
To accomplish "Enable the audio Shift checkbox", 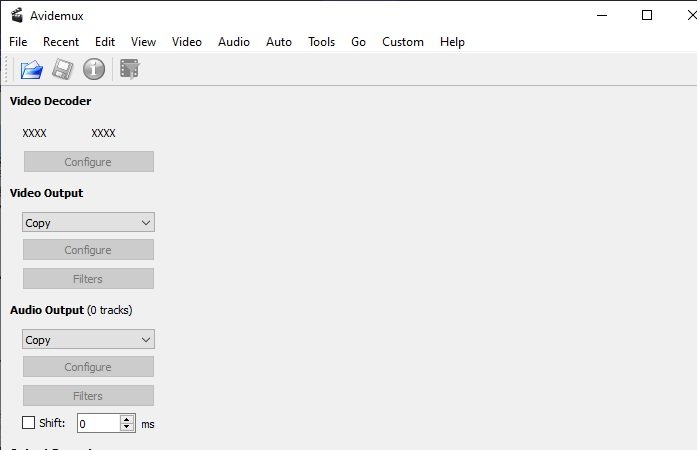I will click(28, 422).
